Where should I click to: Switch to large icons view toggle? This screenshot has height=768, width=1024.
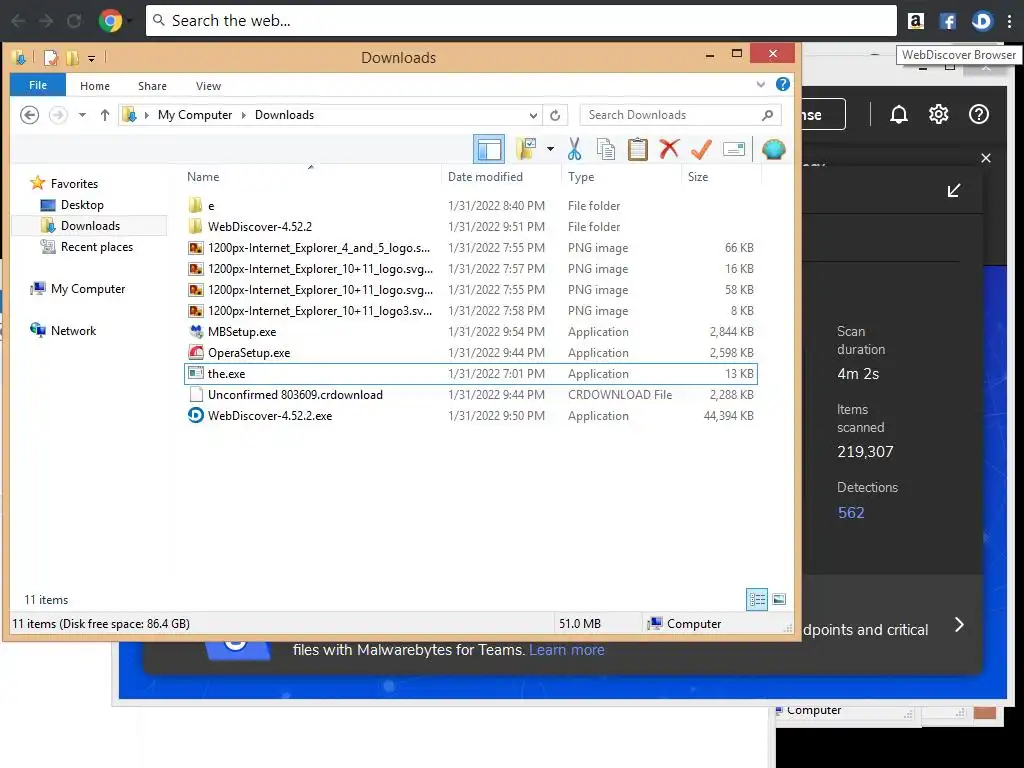coord(778,600)
